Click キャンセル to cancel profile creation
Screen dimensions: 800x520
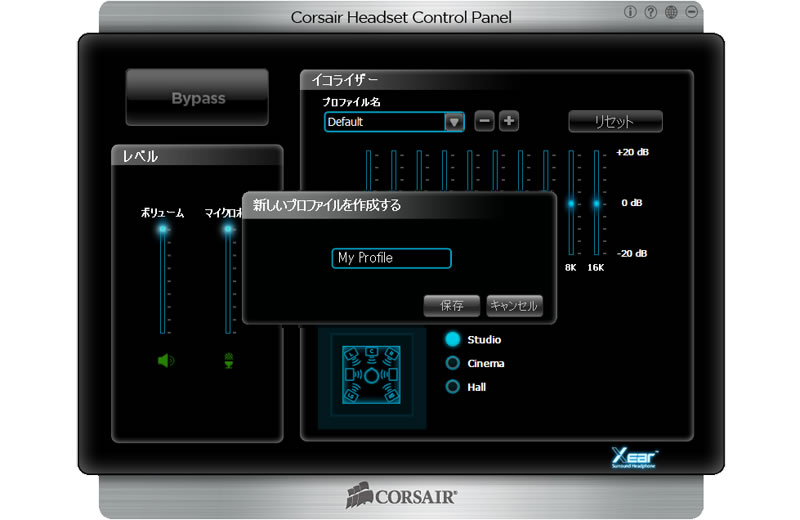pos(514,306)
